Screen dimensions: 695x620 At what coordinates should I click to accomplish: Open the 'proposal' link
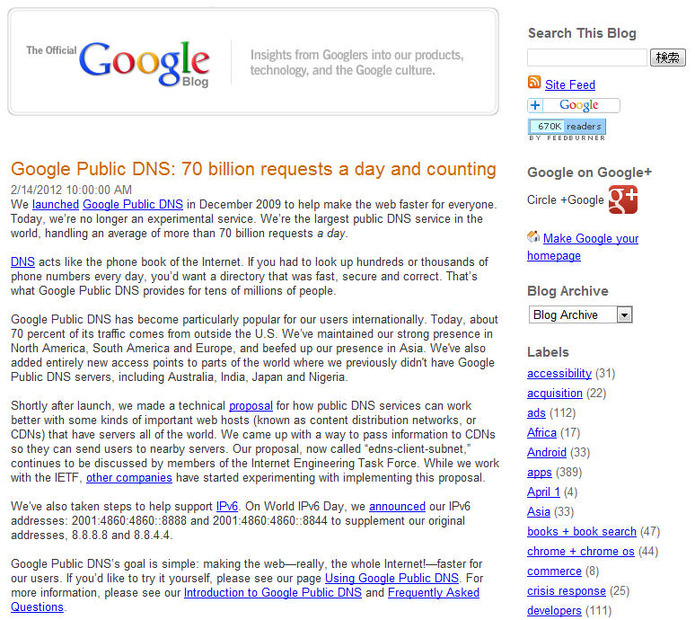250,406
